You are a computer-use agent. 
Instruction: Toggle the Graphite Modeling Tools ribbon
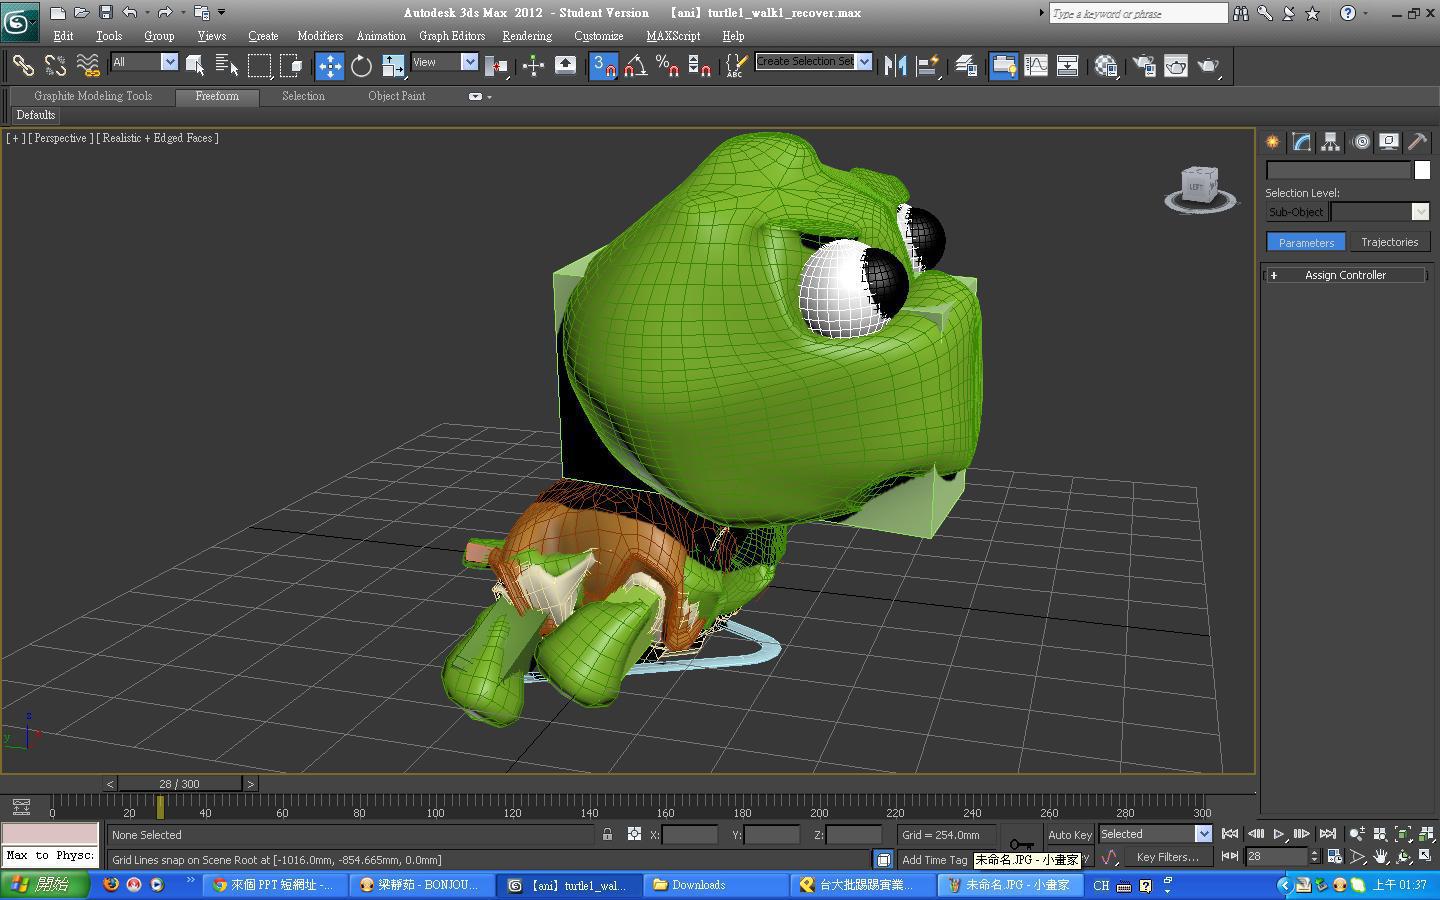pos(1003,66)
